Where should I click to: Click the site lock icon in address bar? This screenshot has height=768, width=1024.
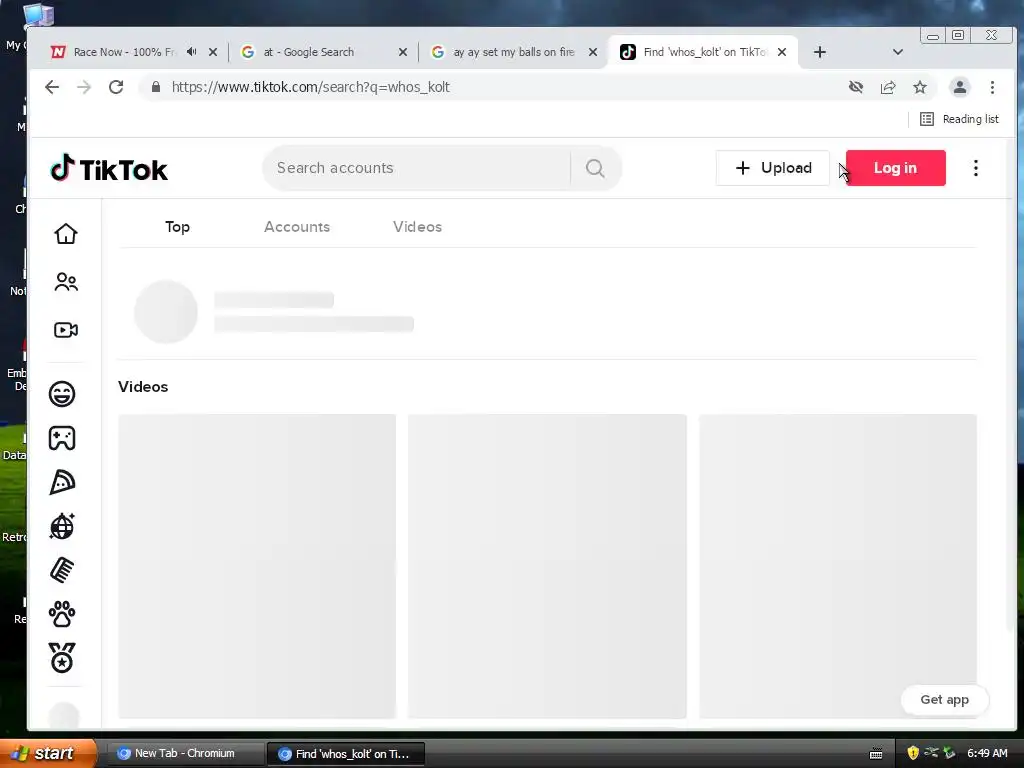[155, 87]
